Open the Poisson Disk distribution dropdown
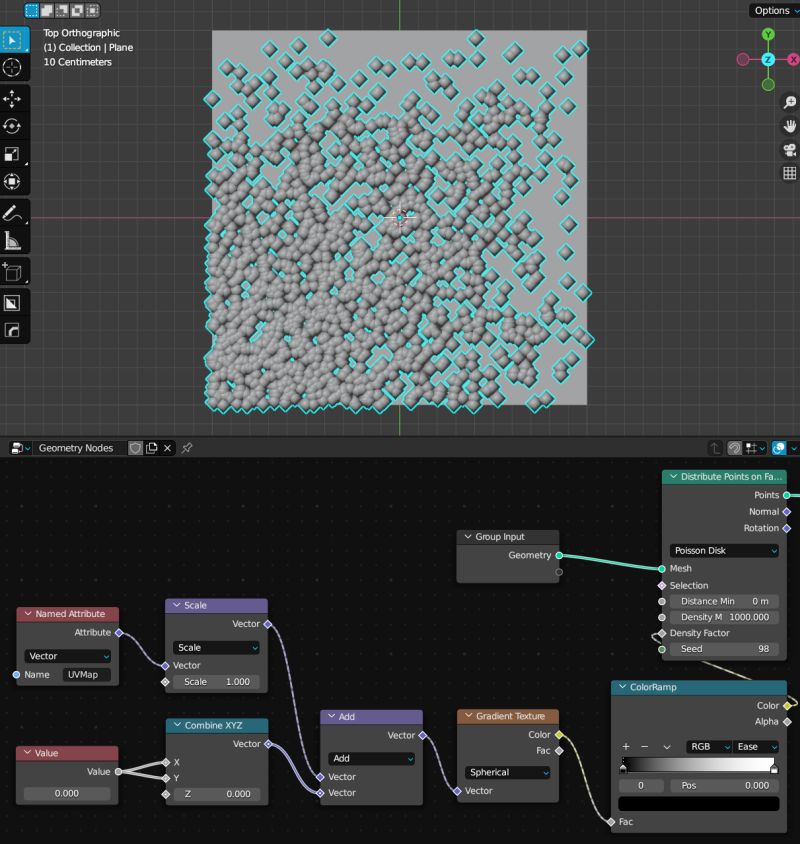 (x=724, y=551)
